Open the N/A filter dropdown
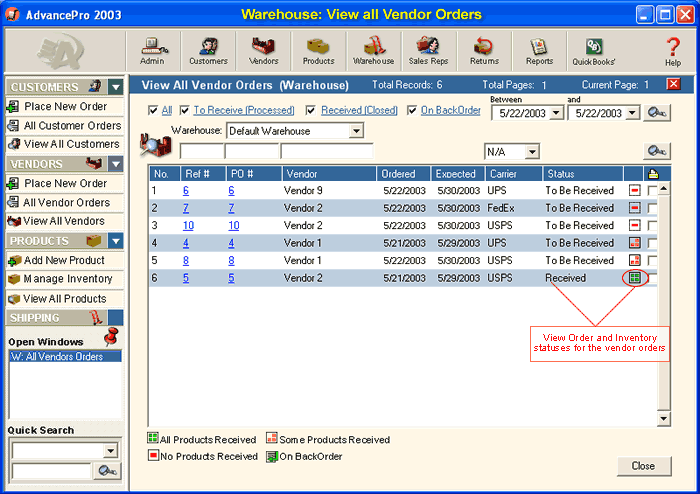The width and height of the screenshot is (700, 494). click(532, 152)
